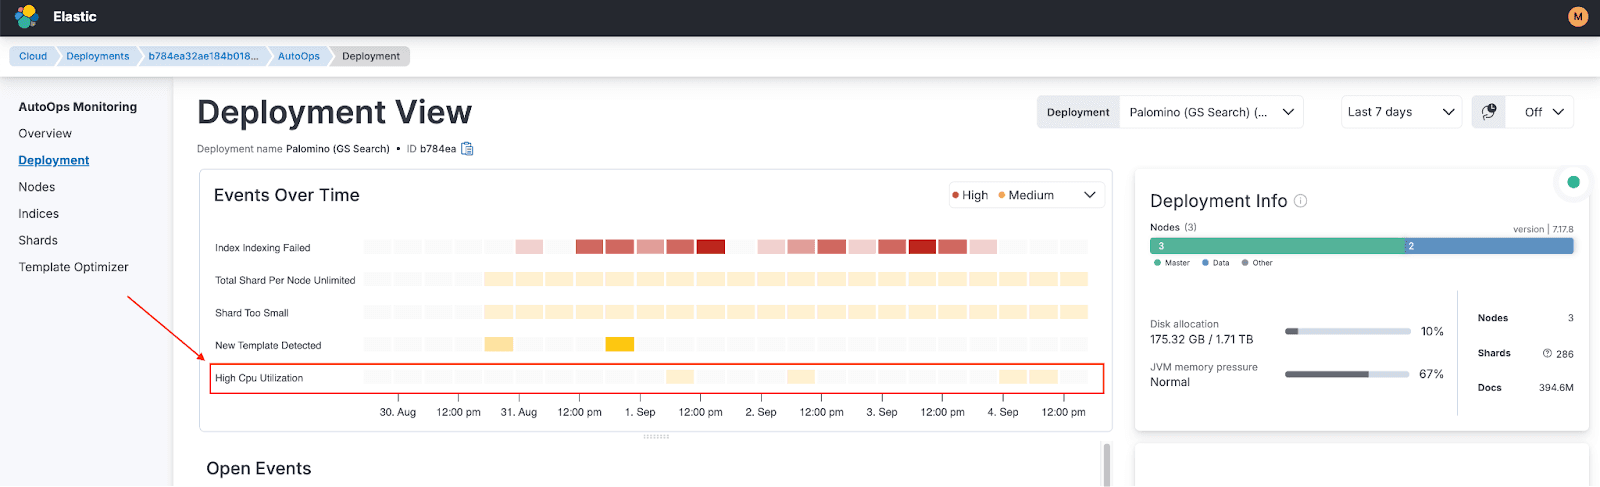The image size is (1600, 487).
Task: Click the auto-refresh clock icon
Action: pos(1489,112)
